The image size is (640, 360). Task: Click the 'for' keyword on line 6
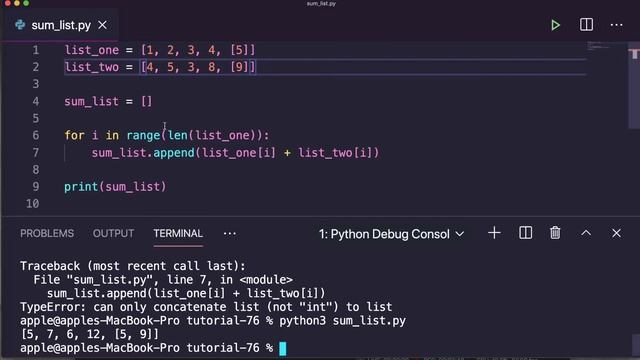74,135
